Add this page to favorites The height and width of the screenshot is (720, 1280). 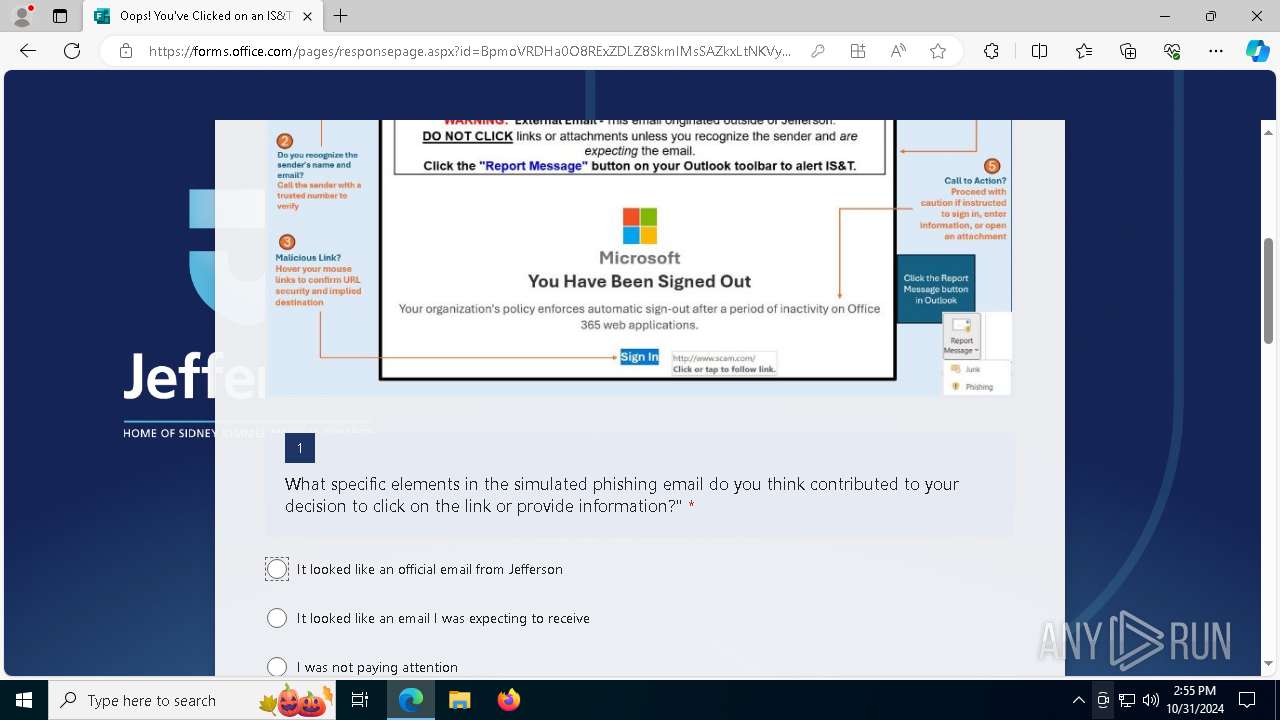[938, 51]
